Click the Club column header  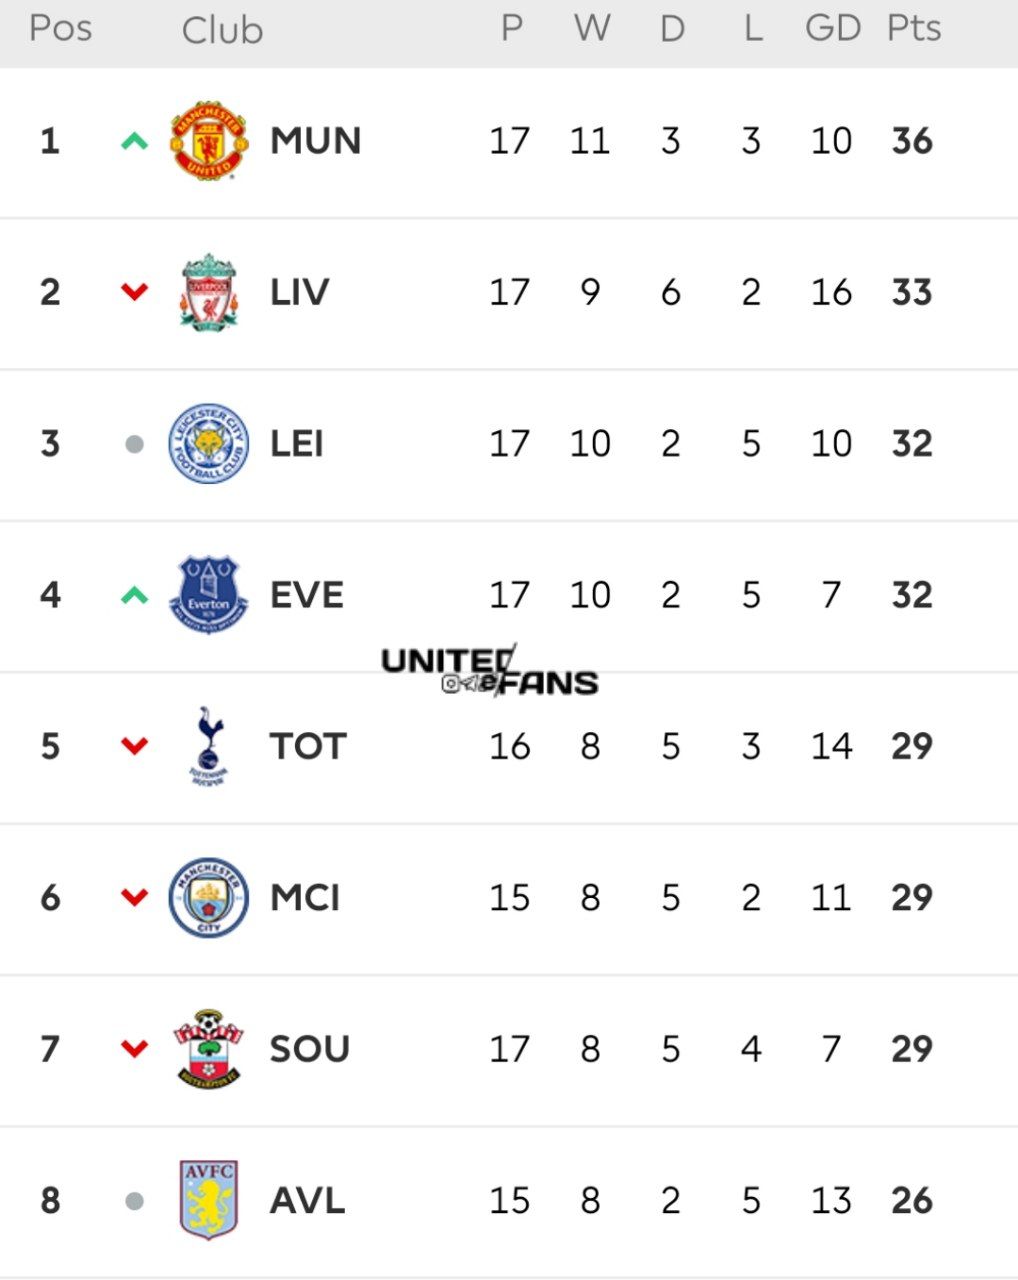pyautogui.click(x=222, y=30)
